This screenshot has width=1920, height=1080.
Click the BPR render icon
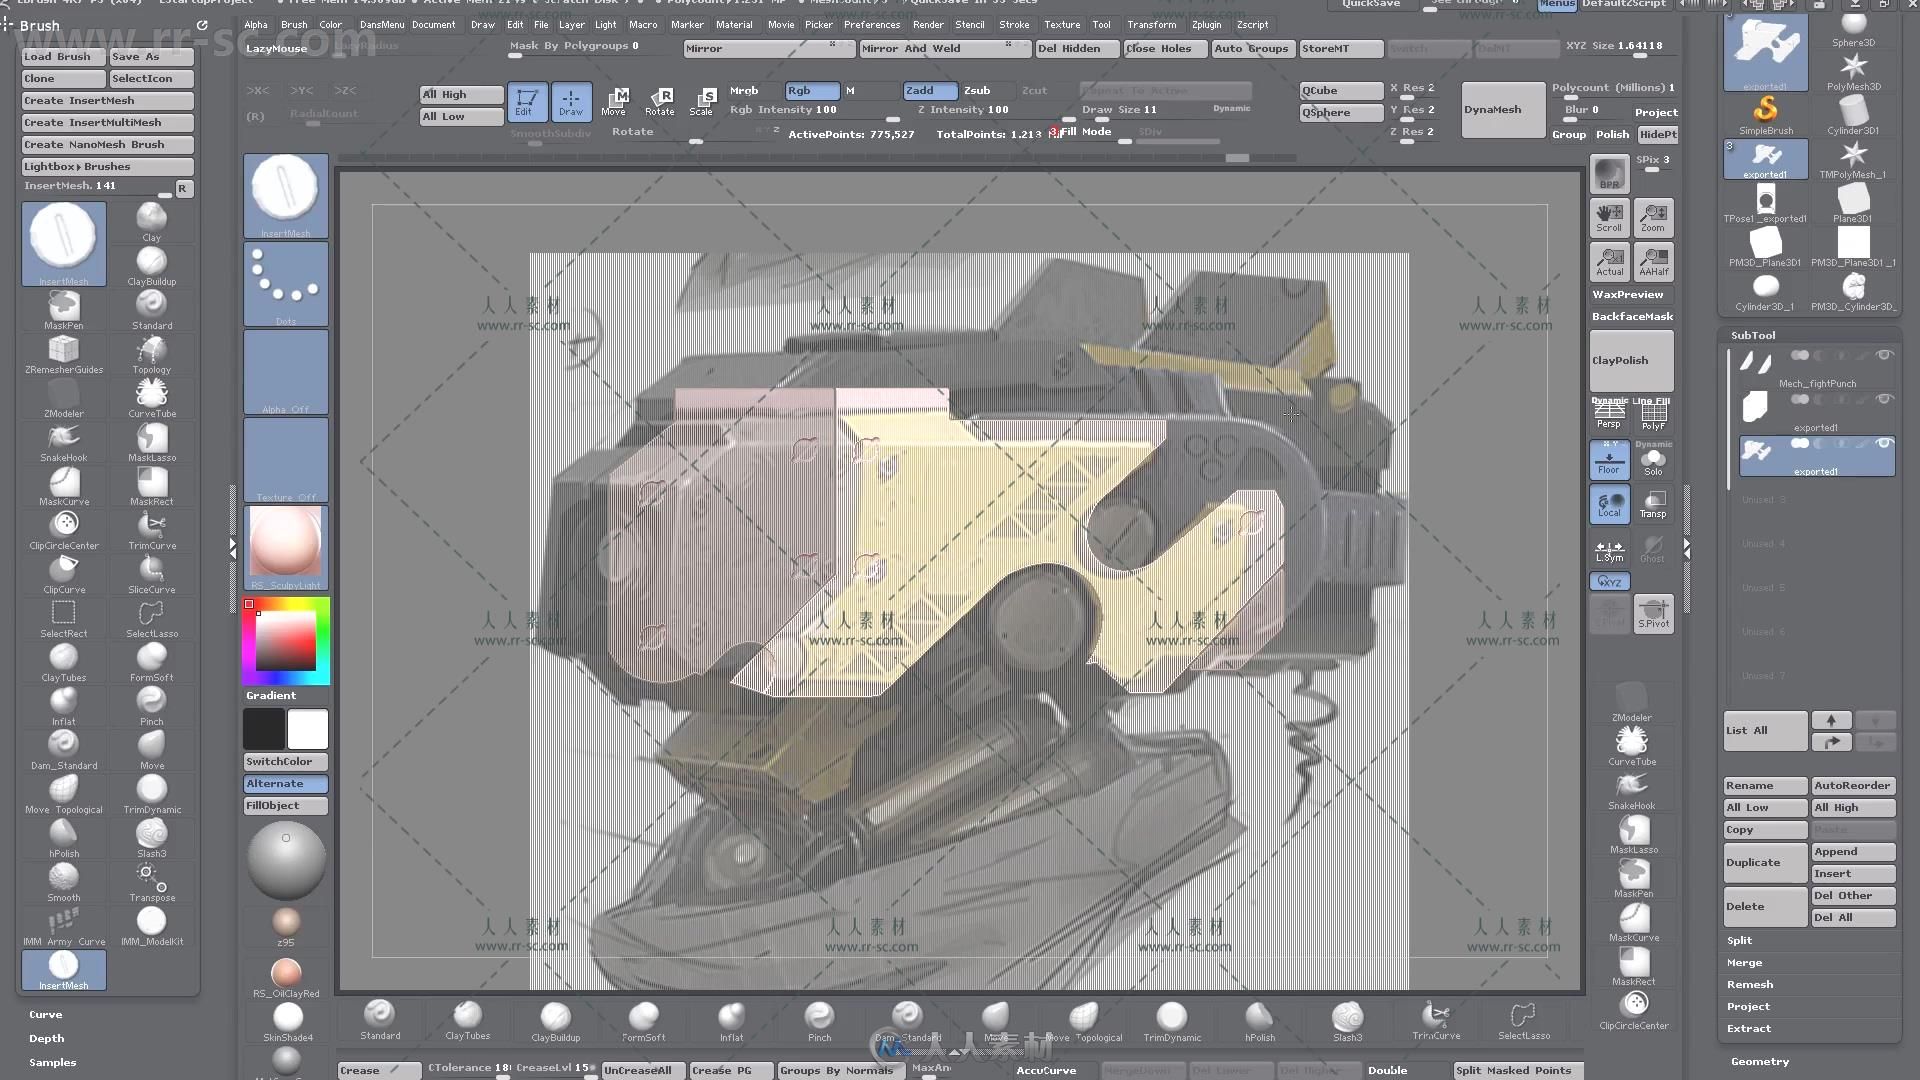click(x=1609, y=174)
